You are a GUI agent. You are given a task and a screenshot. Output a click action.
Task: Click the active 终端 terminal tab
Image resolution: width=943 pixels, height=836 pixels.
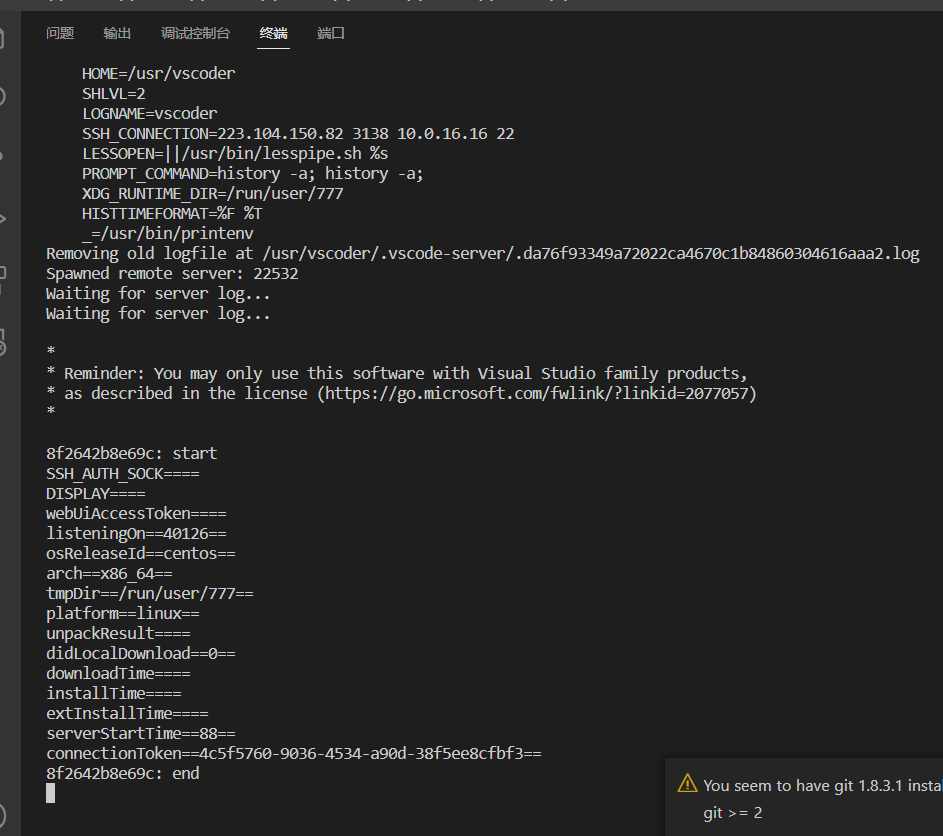coord(273,33)
